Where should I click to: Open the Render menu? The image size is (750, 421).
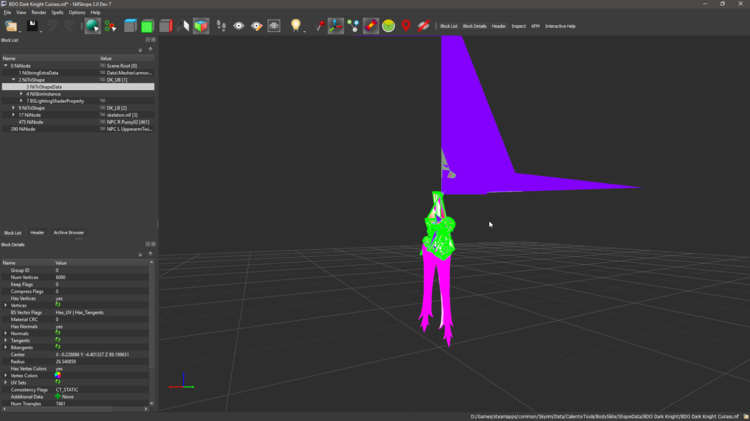click(x=39, y=12)
